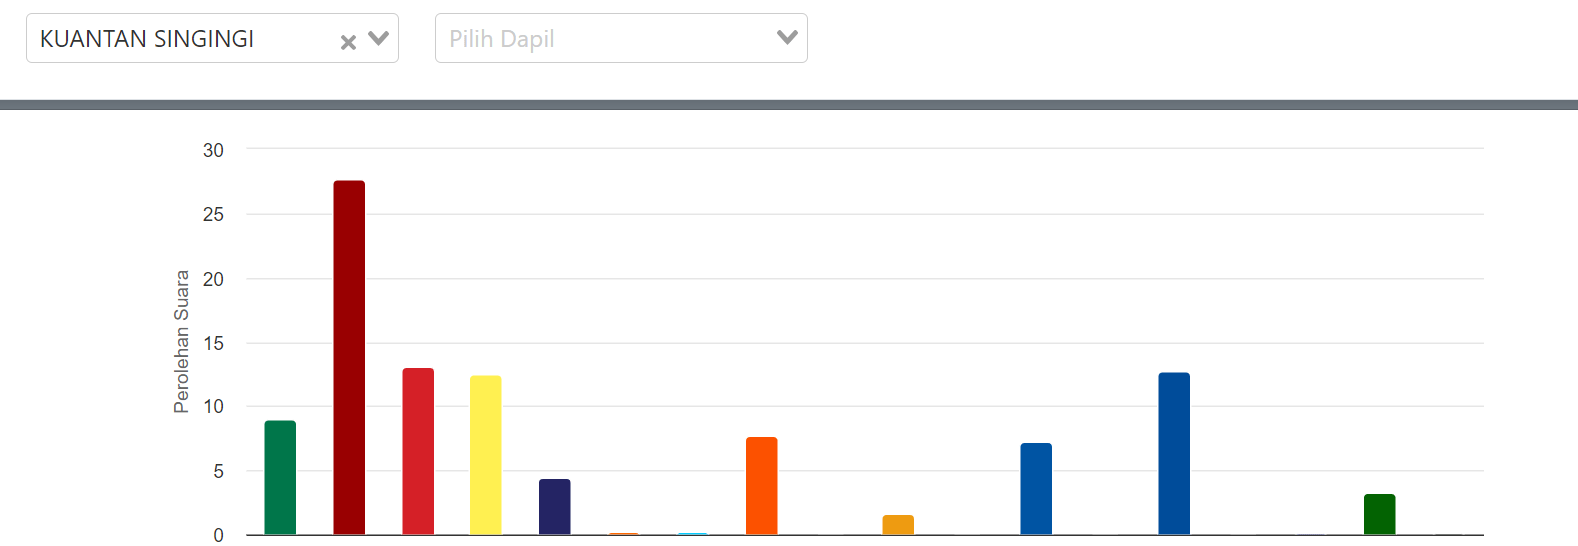
Task: Click the tall blue bar near twelve
Action: [x=1174, y=453]
